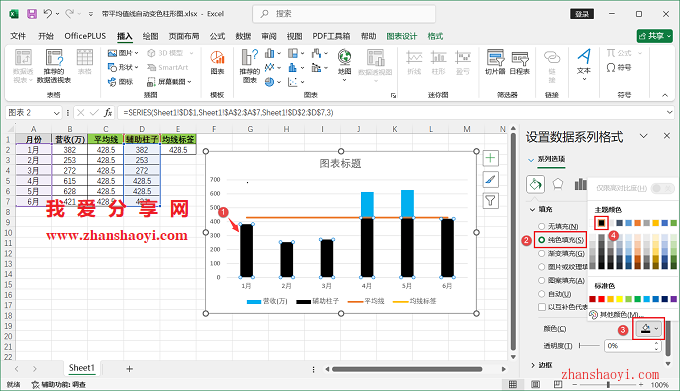
Task: Click the Undo arrow icon
Action: point(48,14)
